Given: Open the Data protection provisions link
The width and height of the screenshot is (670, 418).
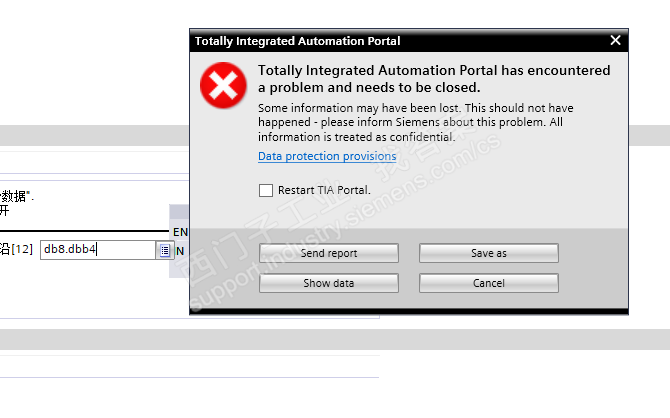Looking at the screenshot, I should [x=327, y=157].
